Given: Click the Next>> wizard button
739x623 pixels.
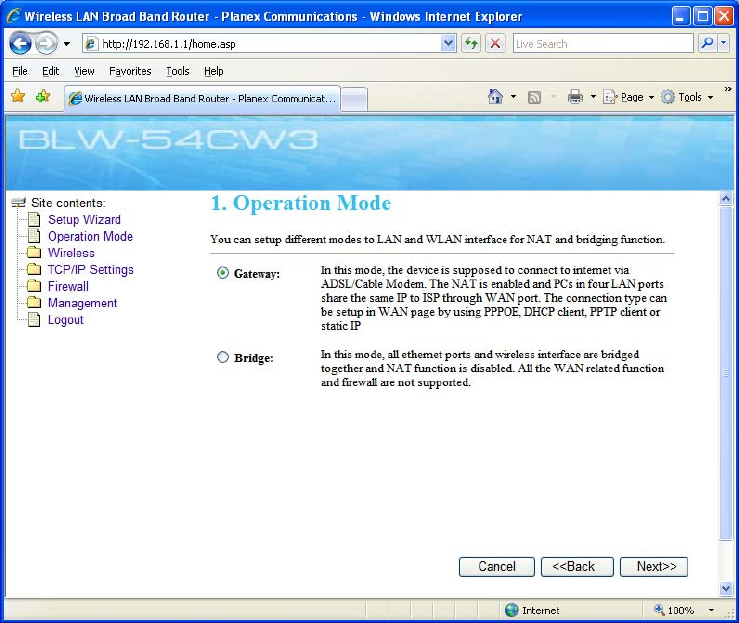Looking at the screenshot, I should (654, 566).
